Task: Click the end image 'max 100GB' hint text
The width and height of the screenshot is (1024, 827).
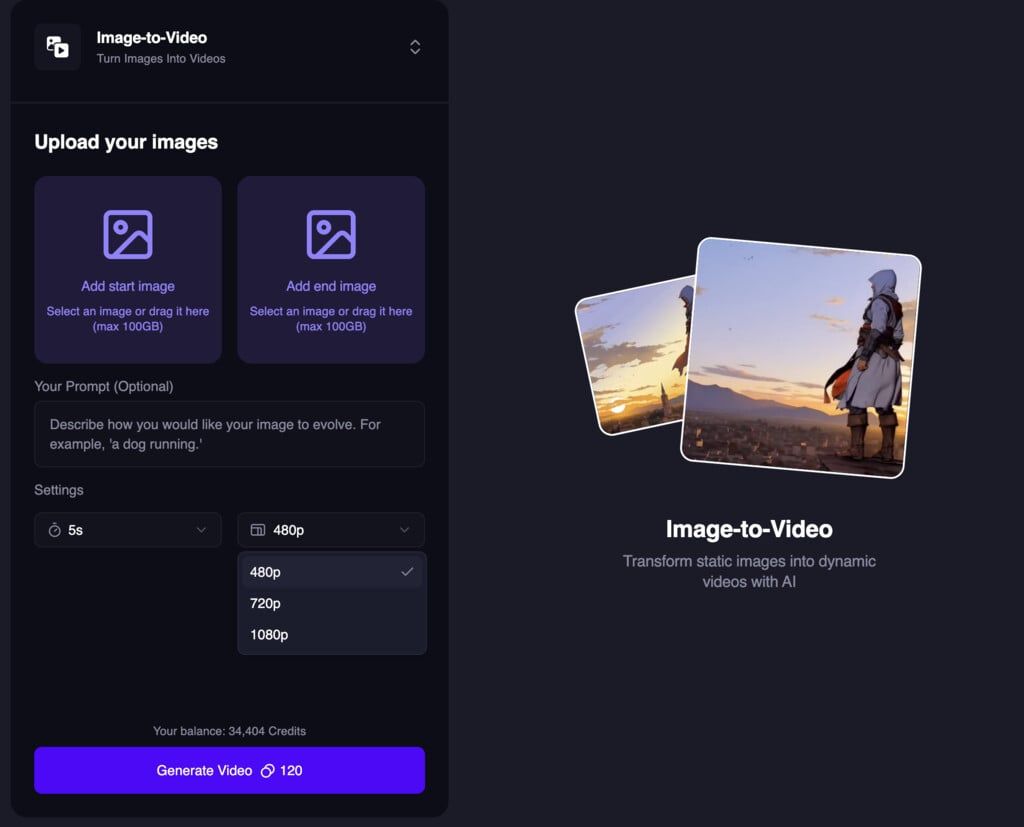Action: (x=331, y=327)
